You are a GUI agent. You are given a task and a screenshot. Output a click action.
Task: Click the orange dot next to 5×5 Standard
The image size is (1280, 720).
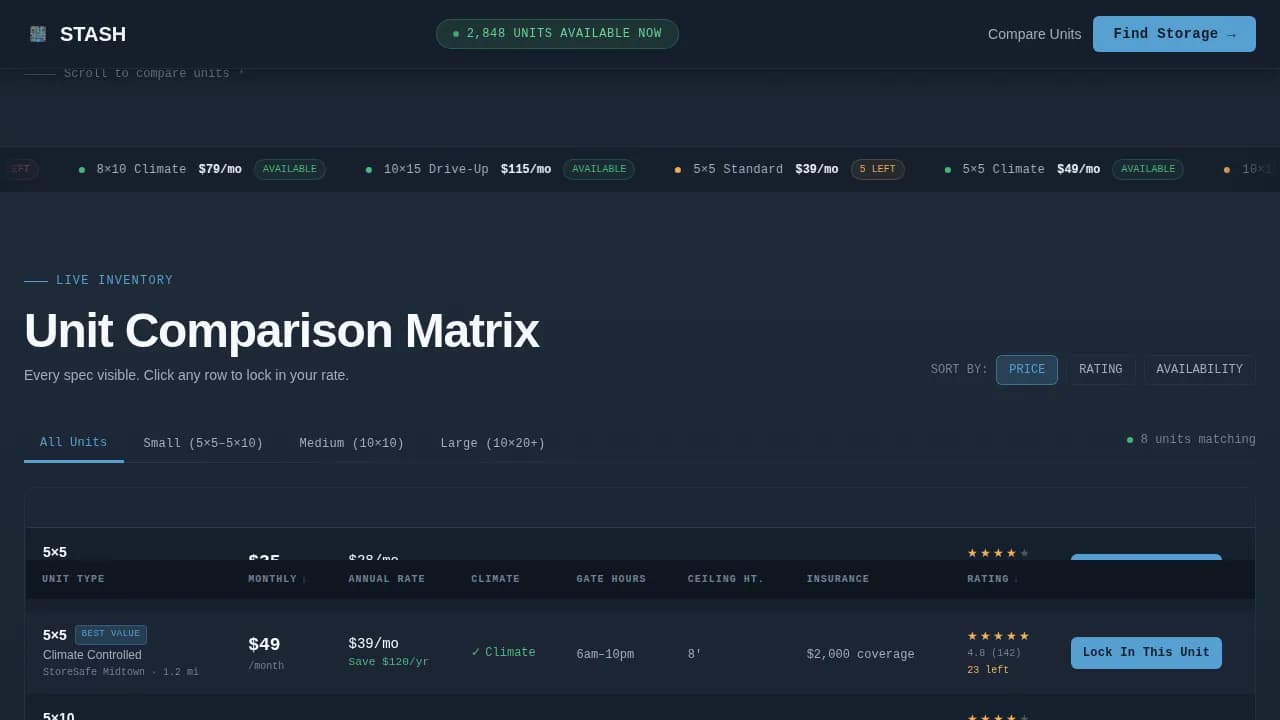[677, 169]
